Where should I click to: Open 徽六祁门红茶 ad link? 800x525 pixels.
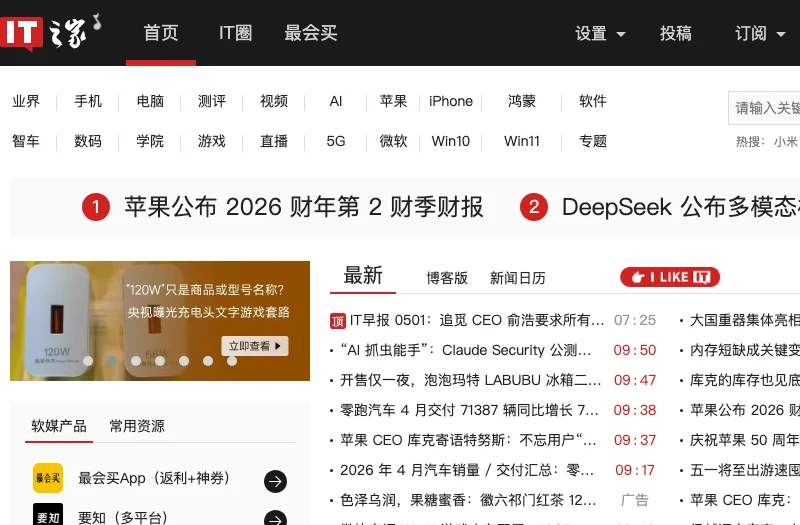(468, 500)
